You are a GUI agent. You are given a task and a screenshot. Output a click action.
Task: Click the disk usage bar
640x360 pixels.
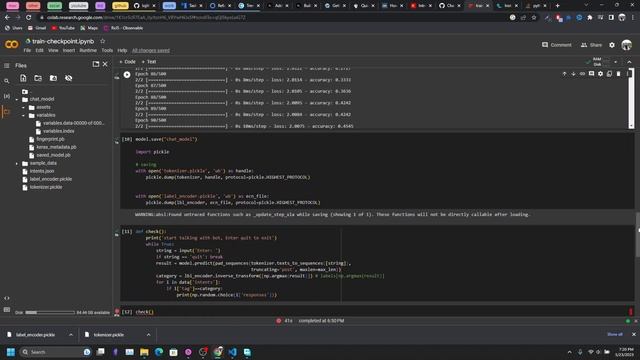pyautogui.click(x=50, y=313)
